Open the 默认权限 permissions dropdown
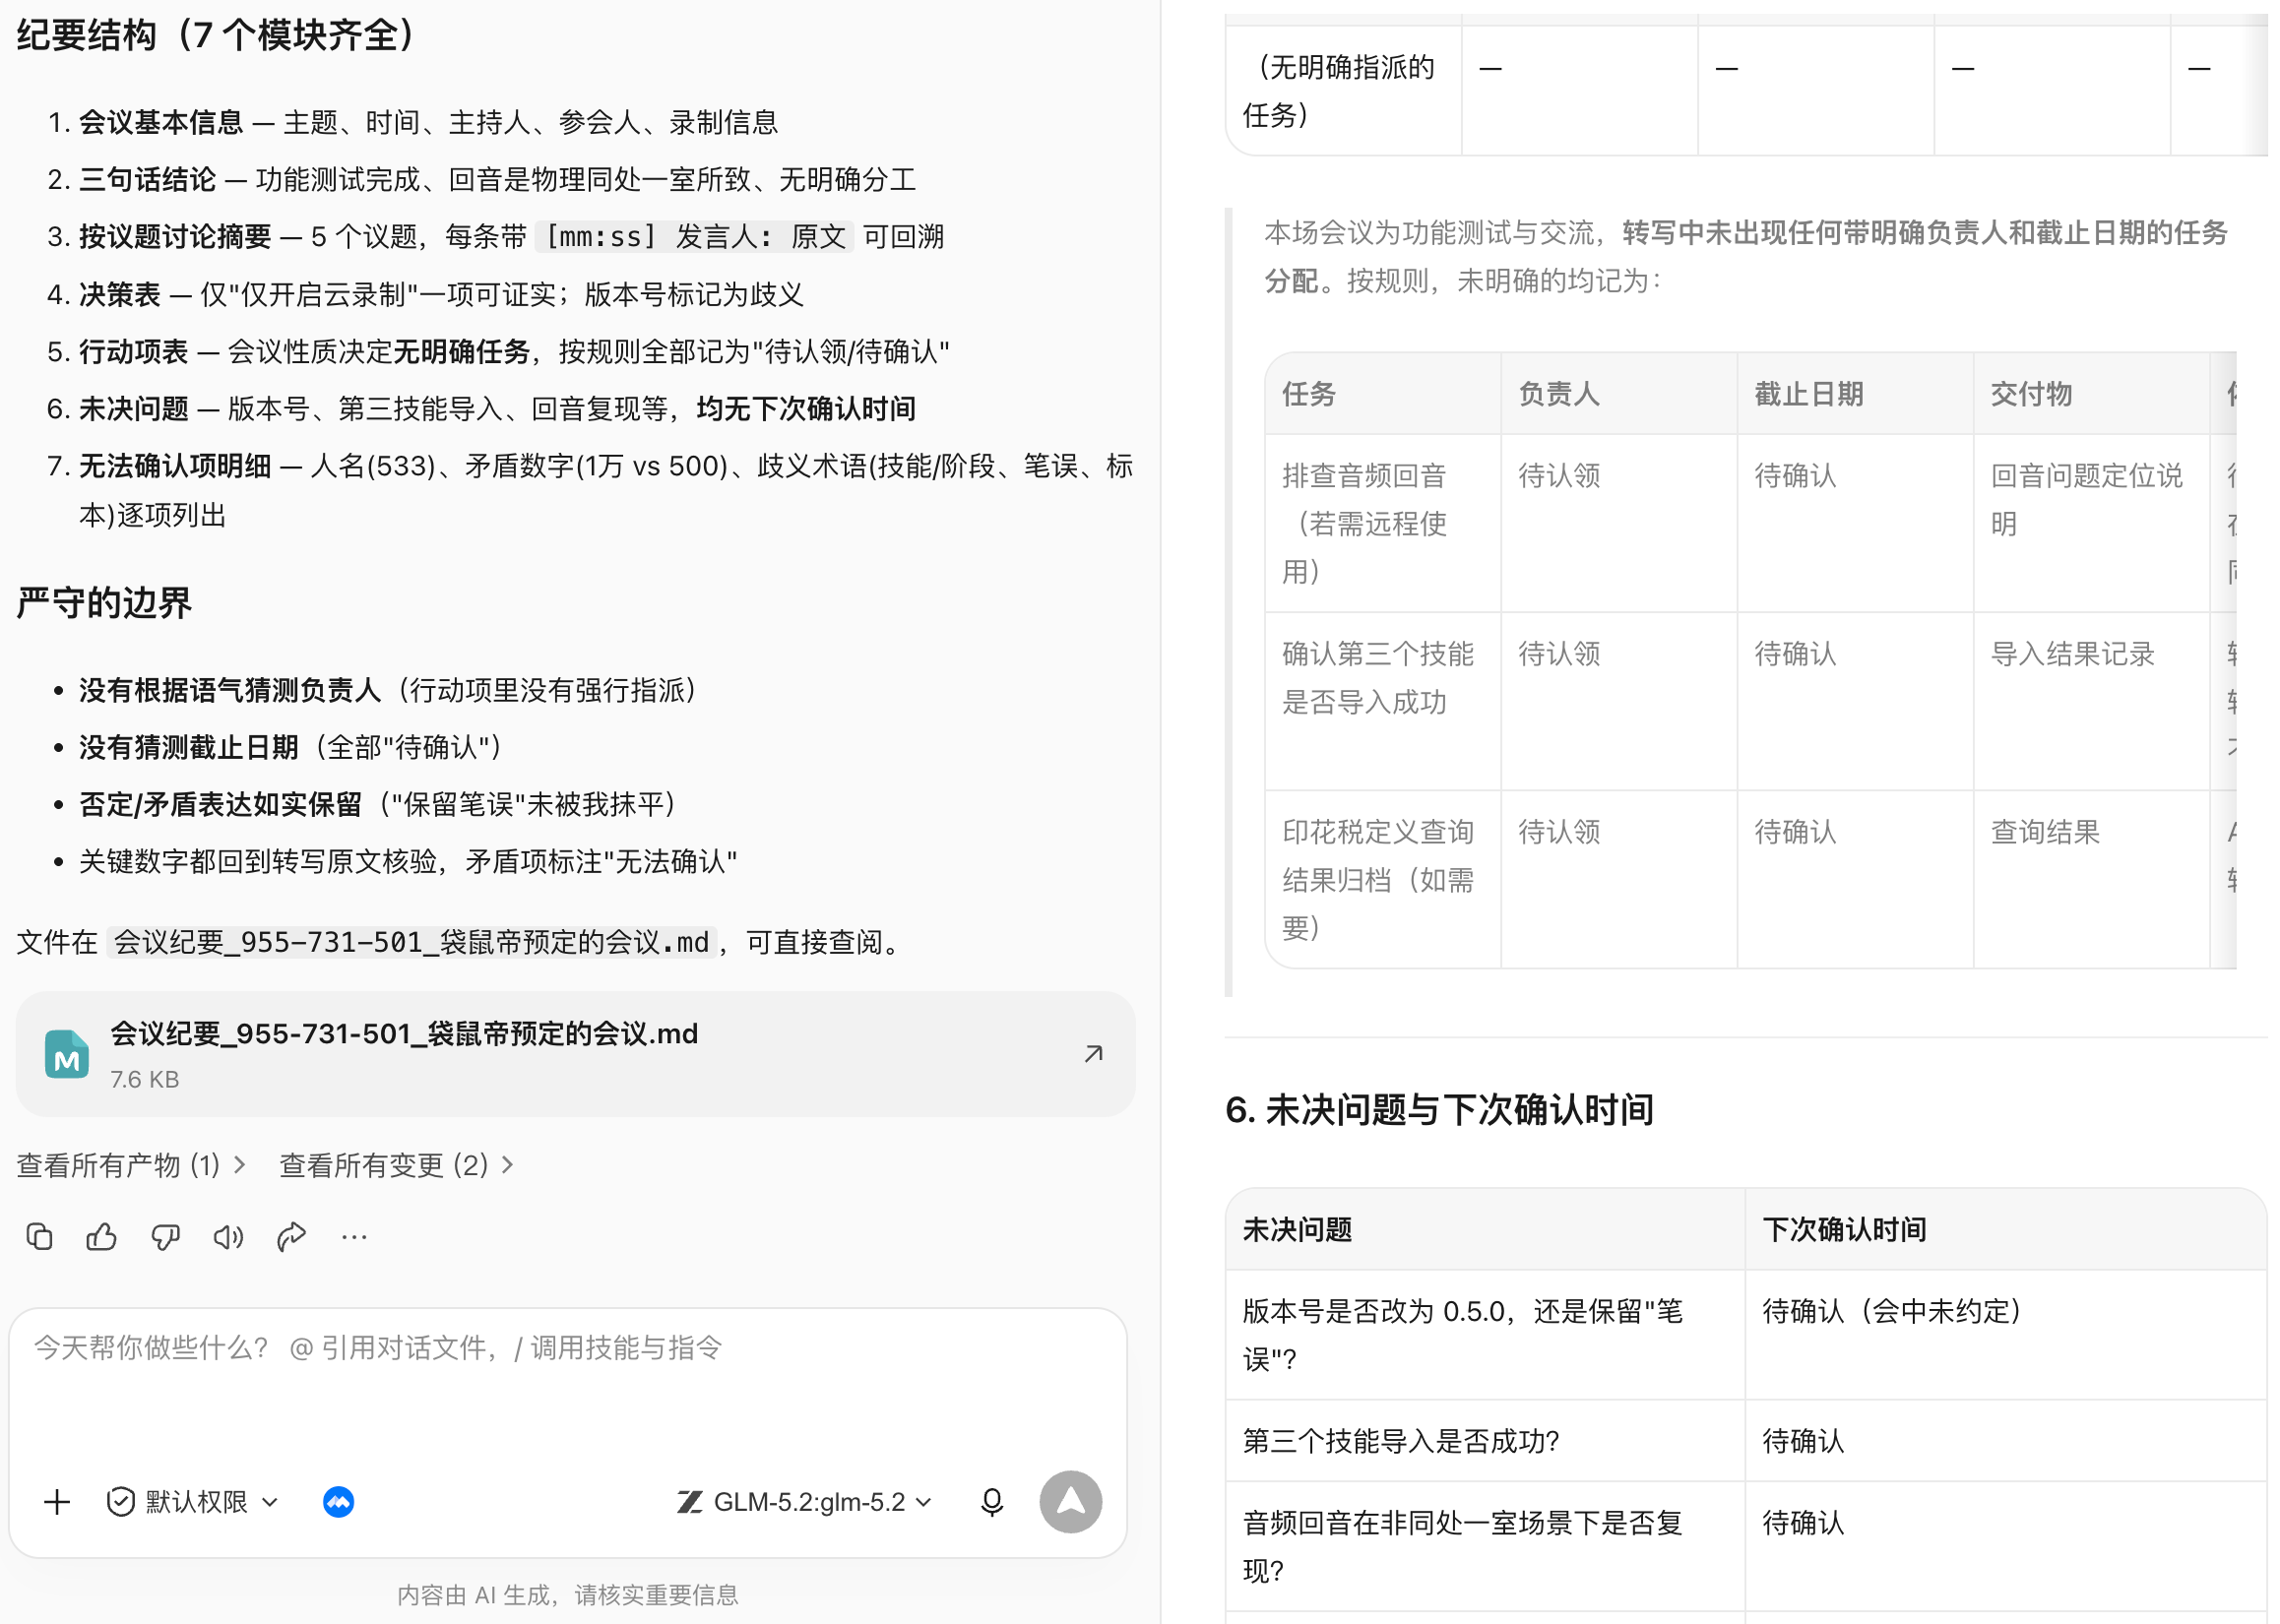Screen dimensions: 2280x1624 (193, 1501)
